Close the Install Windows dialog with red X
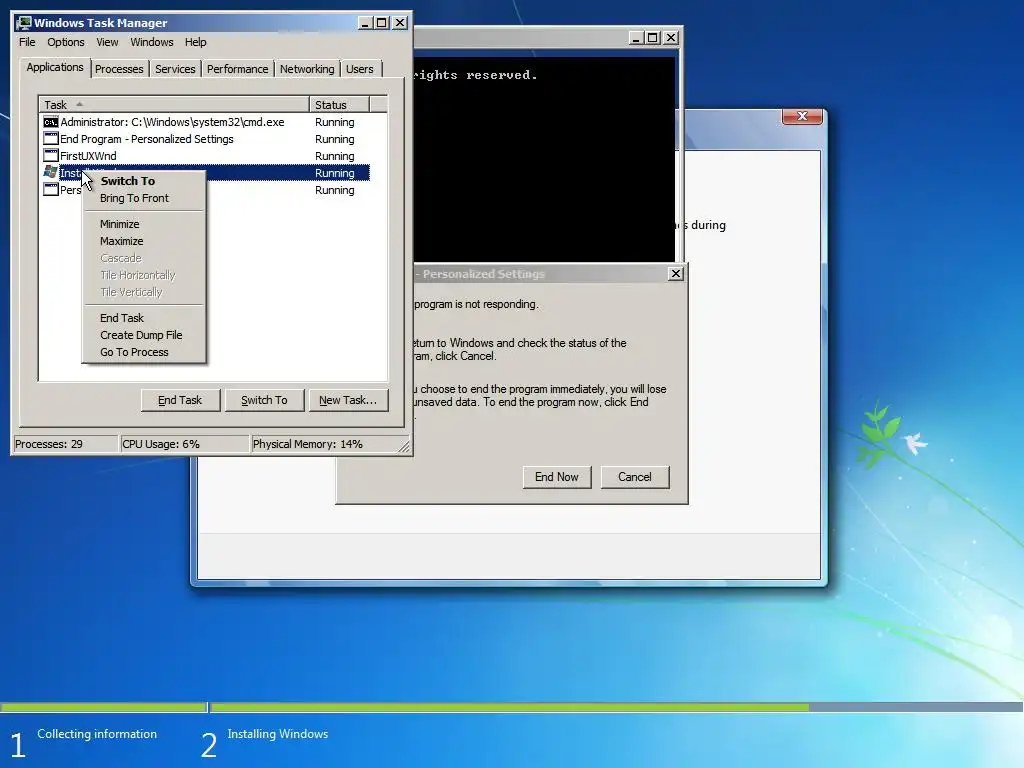Screen dimensions: 1024x768 [x=802, y=116]
